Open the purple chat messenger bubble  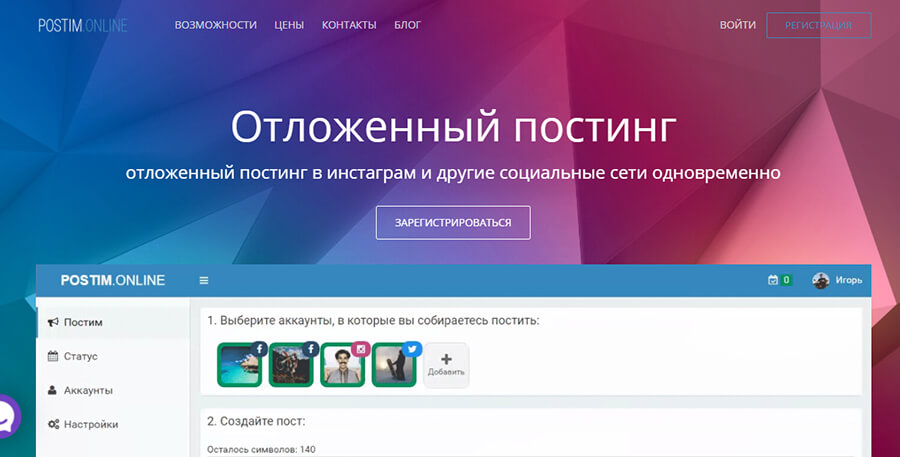(8, 416)
